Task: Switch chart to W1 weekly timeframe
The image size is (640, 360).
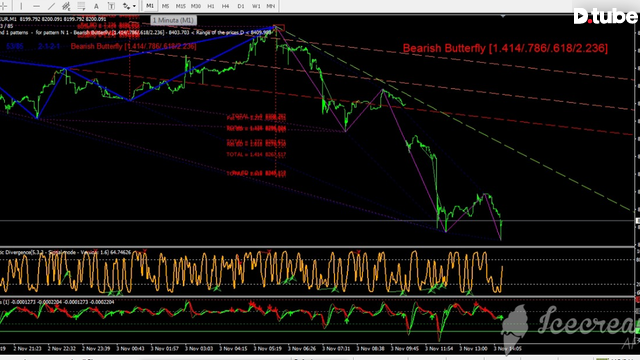Action: 256,6
